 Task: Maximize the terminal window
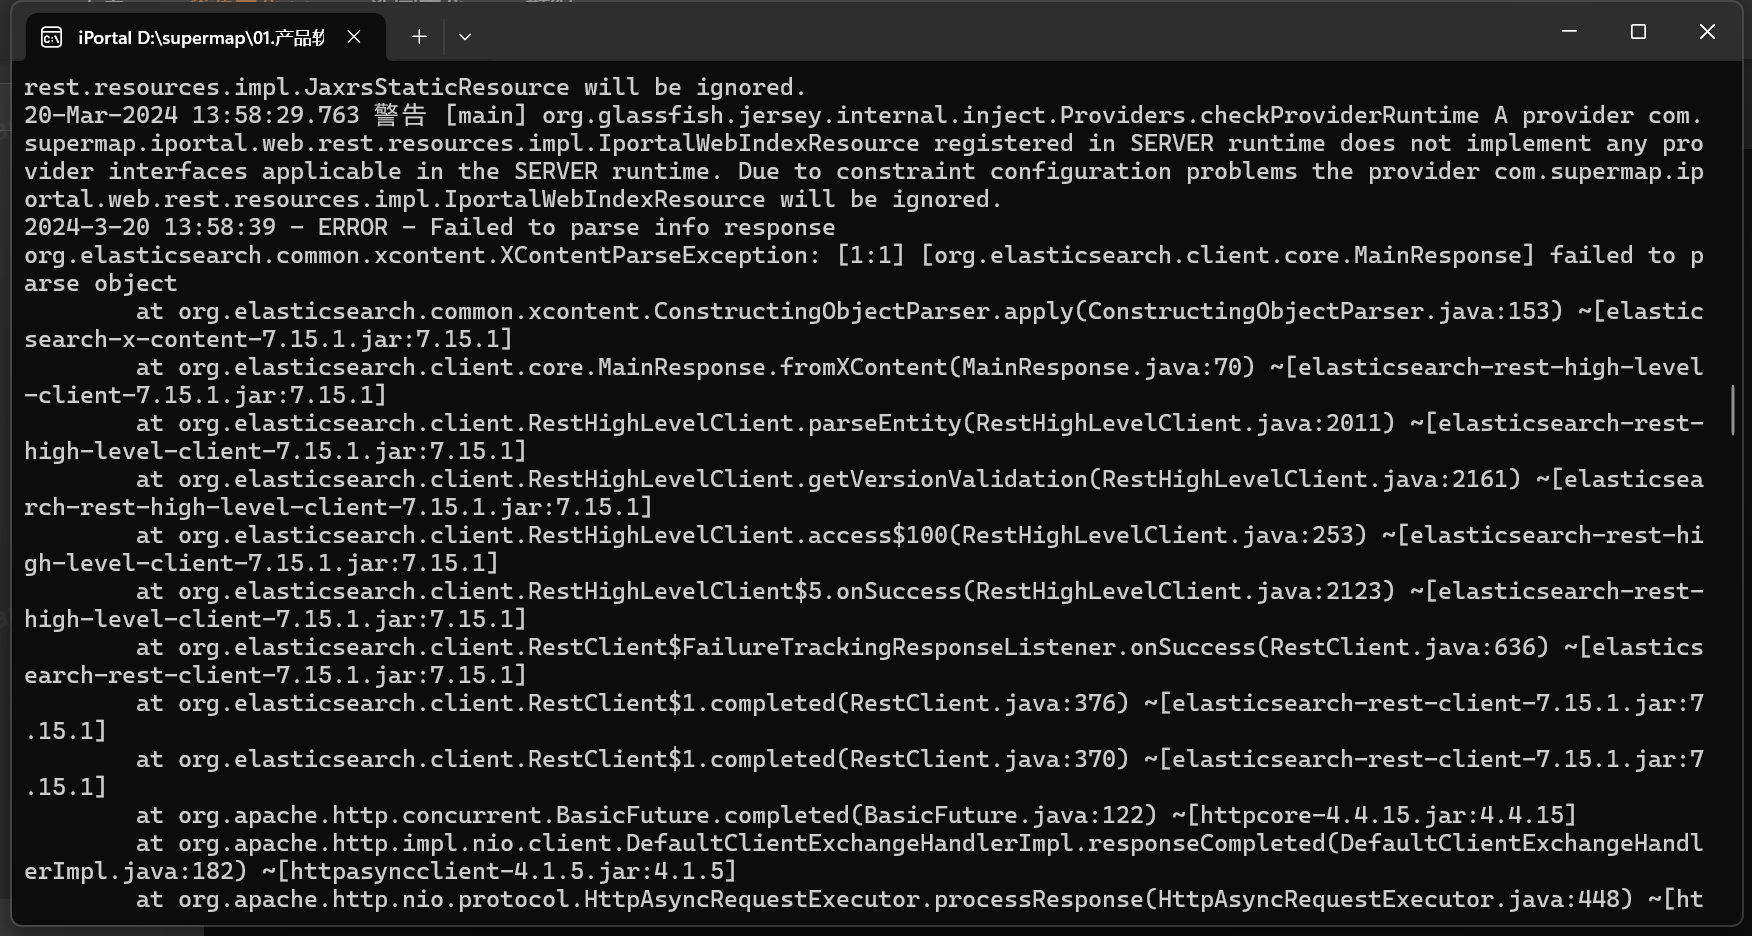click(x=1638, y=32)
